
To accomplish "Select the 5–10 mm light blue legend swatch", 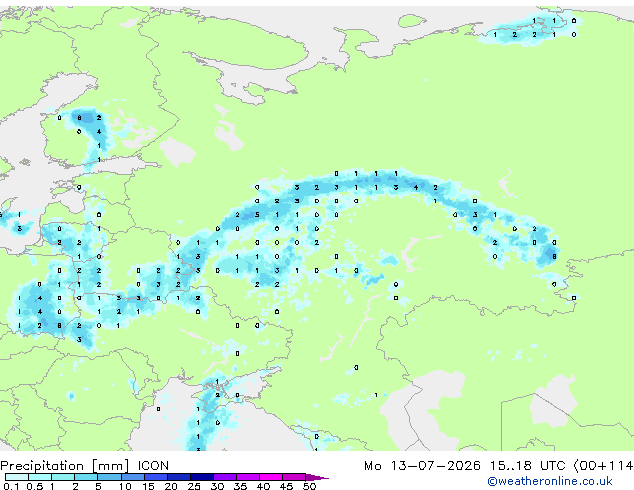I will pos(109,477).
